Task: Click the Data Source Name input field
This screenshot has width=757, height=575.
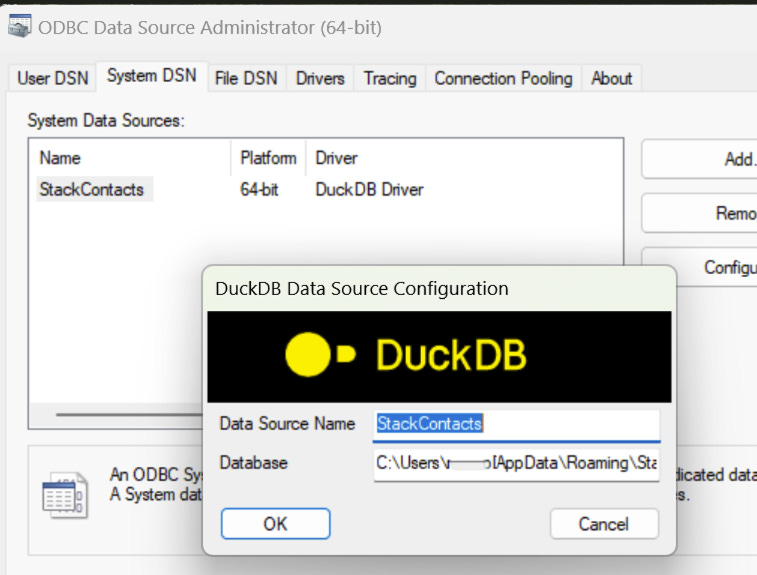Action: click(516, 424)
